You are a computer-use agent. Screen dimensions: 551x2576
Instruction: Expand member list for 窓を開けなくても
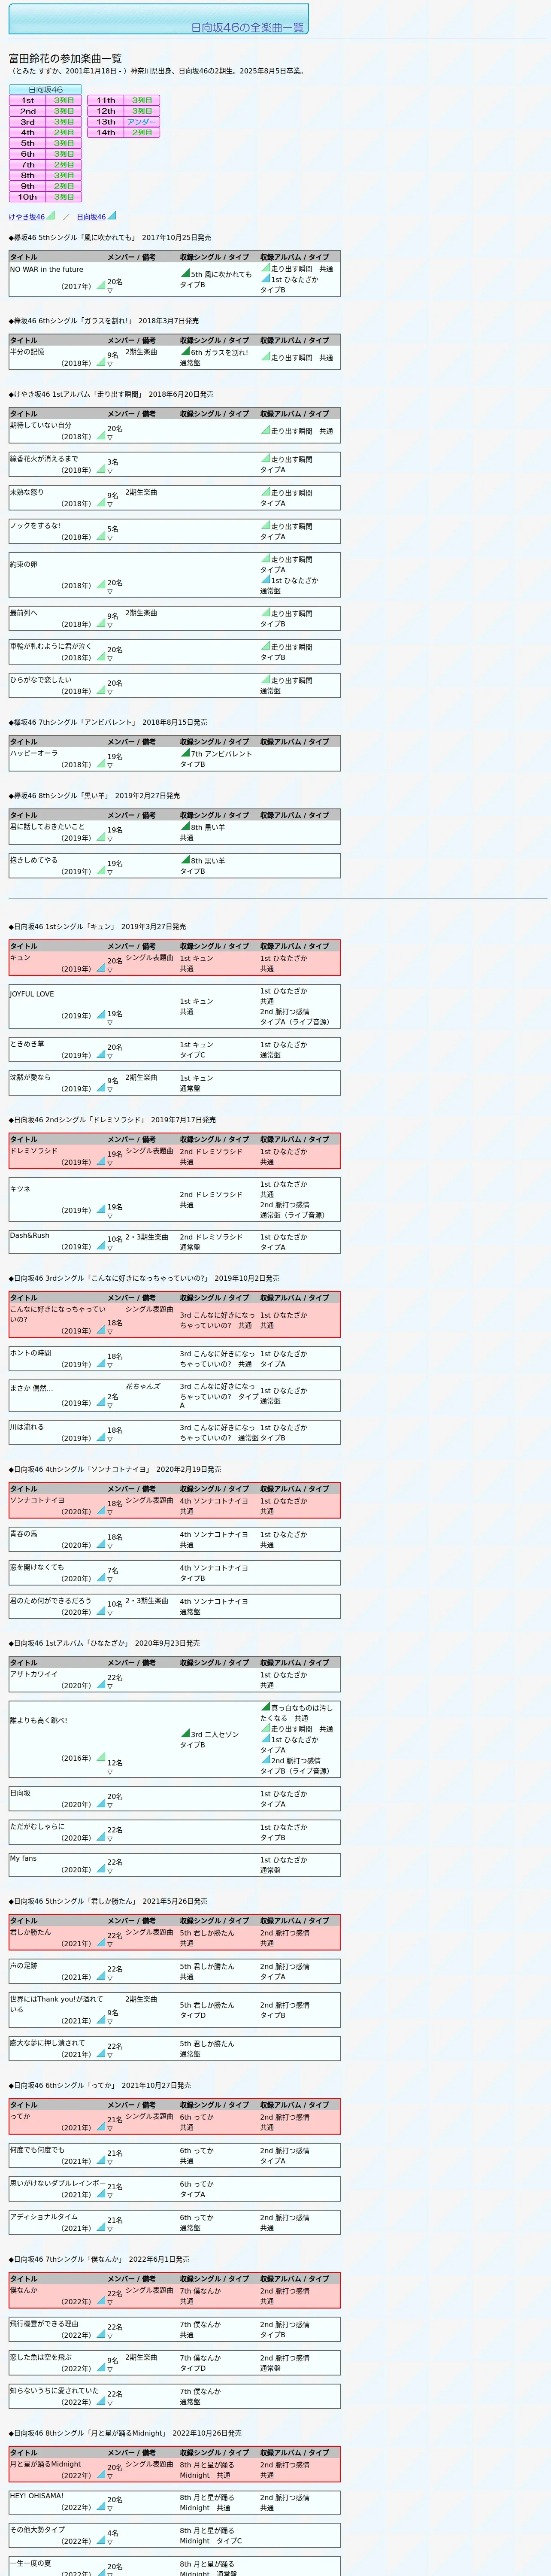point(110,1579)
